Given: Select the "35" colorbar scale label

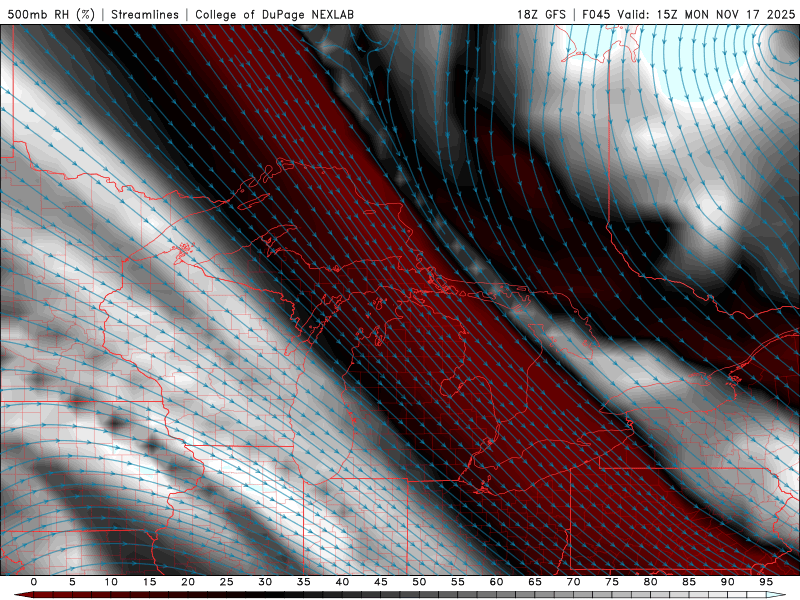Looking at the screenshot, I should coord(304,582).
